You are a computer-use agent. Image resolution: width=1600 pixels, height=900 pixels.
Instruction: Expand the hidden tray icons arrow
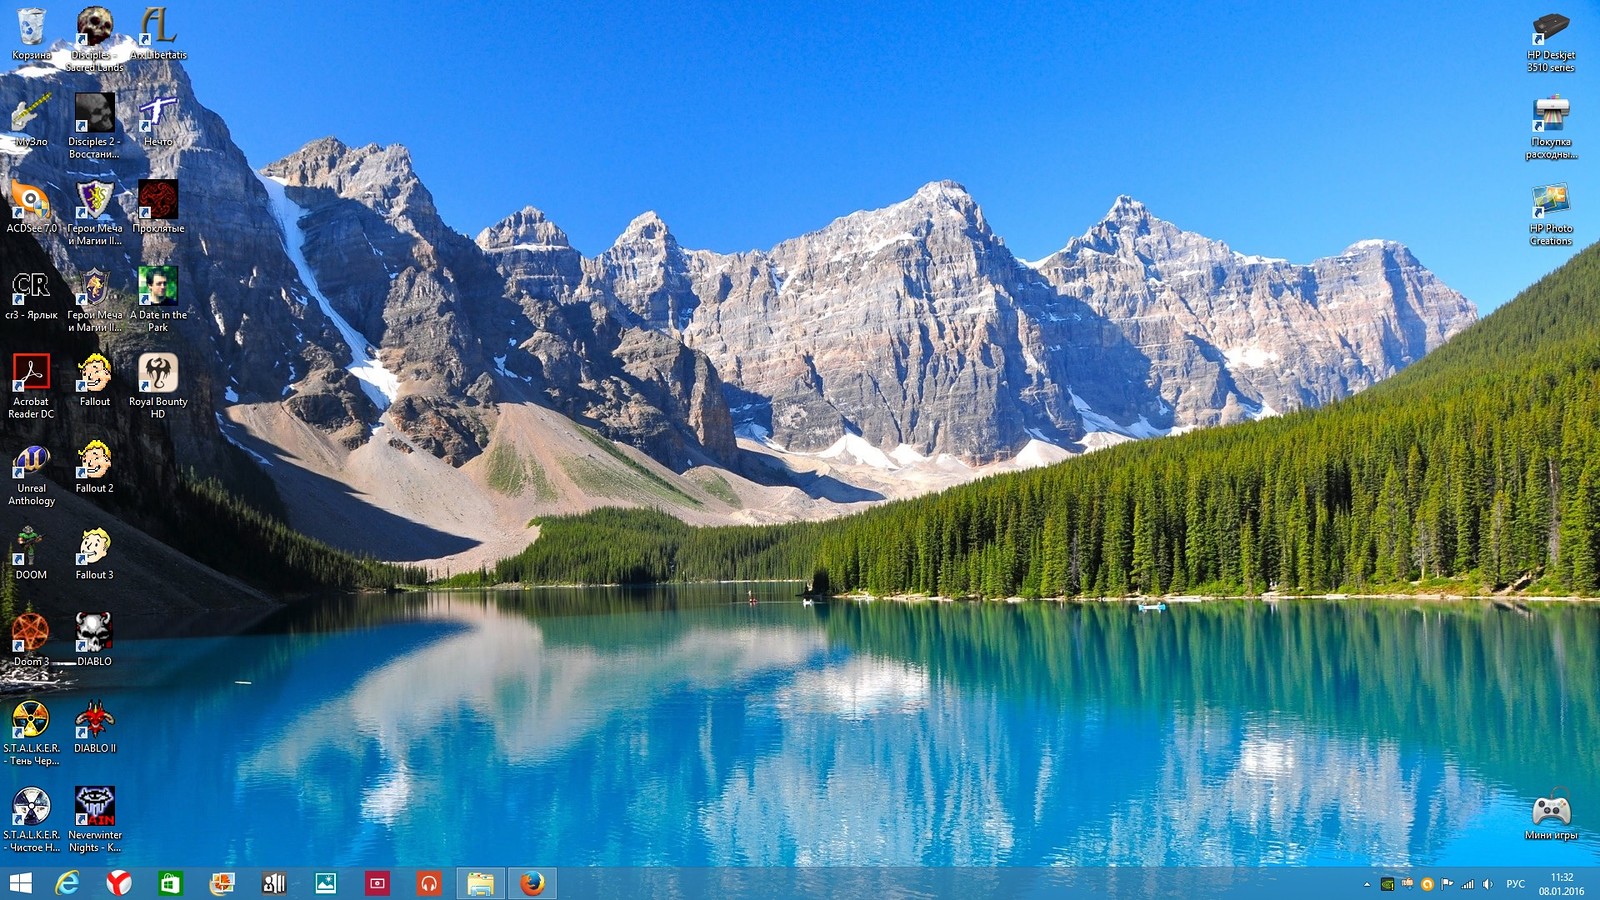click(1367, 884)
